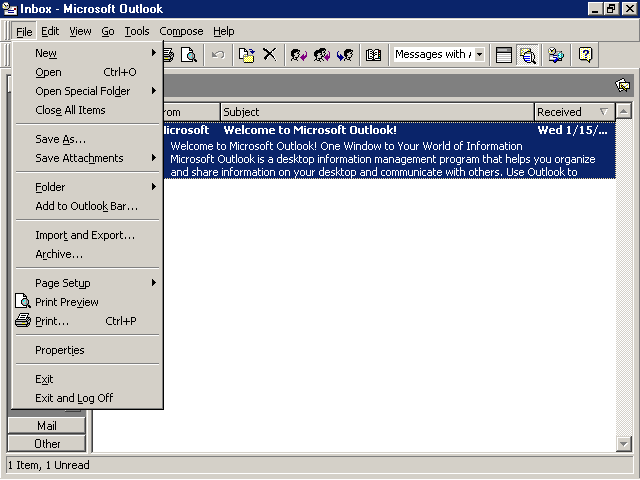Switch to the Other group button
Screen dimensions: 640x480
(x=47, y=444)
